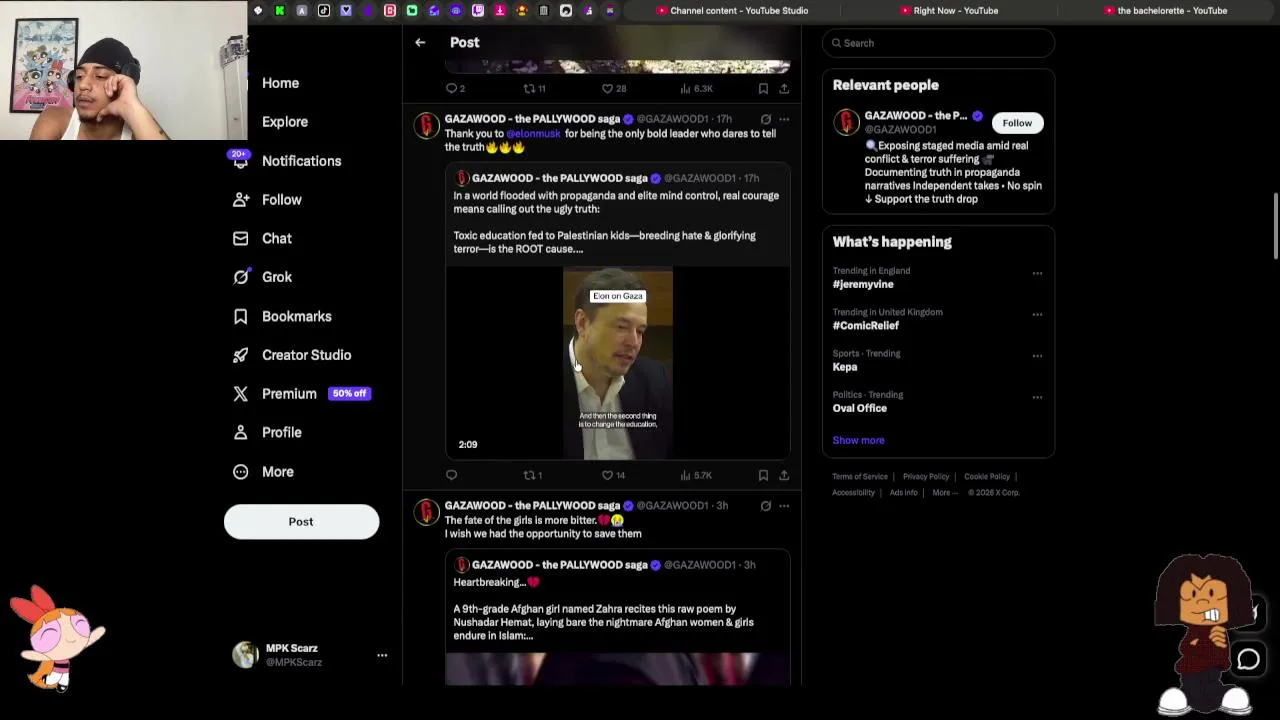
Task: Switch to the bachelorette - YouTube tab
Action: pyautogui.click(x=1165, y=11)
